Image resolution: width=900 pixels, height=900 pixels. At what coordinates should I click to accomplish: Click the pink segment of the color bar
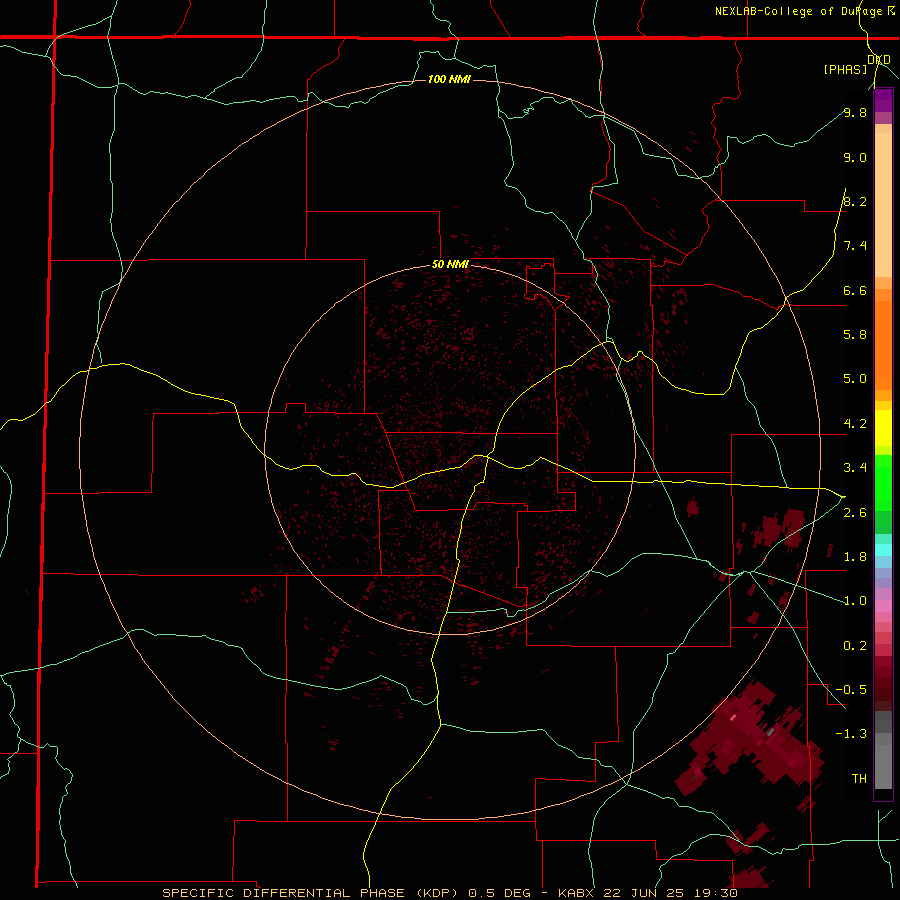[x=883, y=606]
